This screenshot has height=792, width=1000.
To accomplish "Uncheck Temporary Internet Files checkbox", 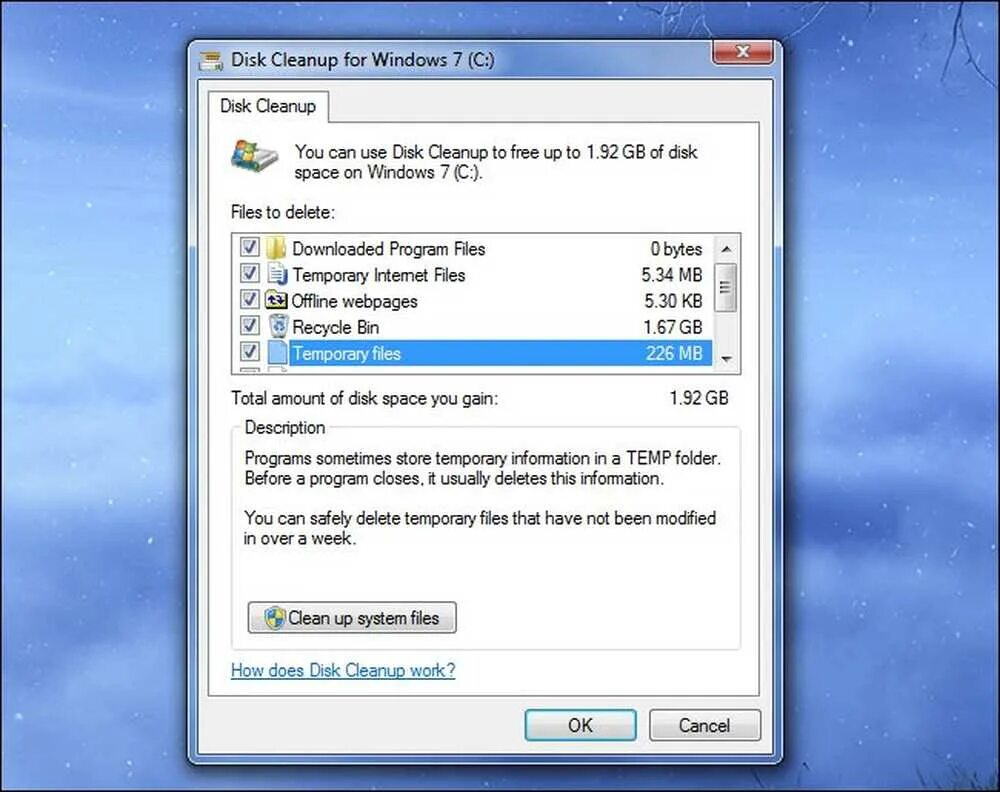I will tap(249, 273).
